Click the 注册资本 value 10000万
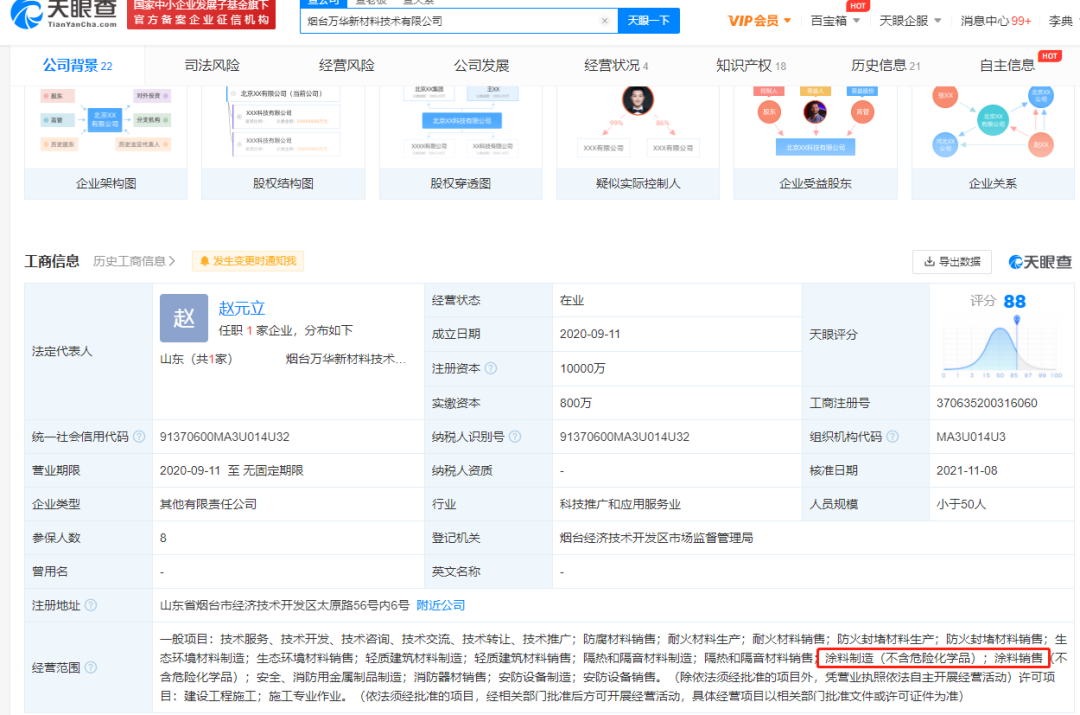 click(x=582, y=369)
